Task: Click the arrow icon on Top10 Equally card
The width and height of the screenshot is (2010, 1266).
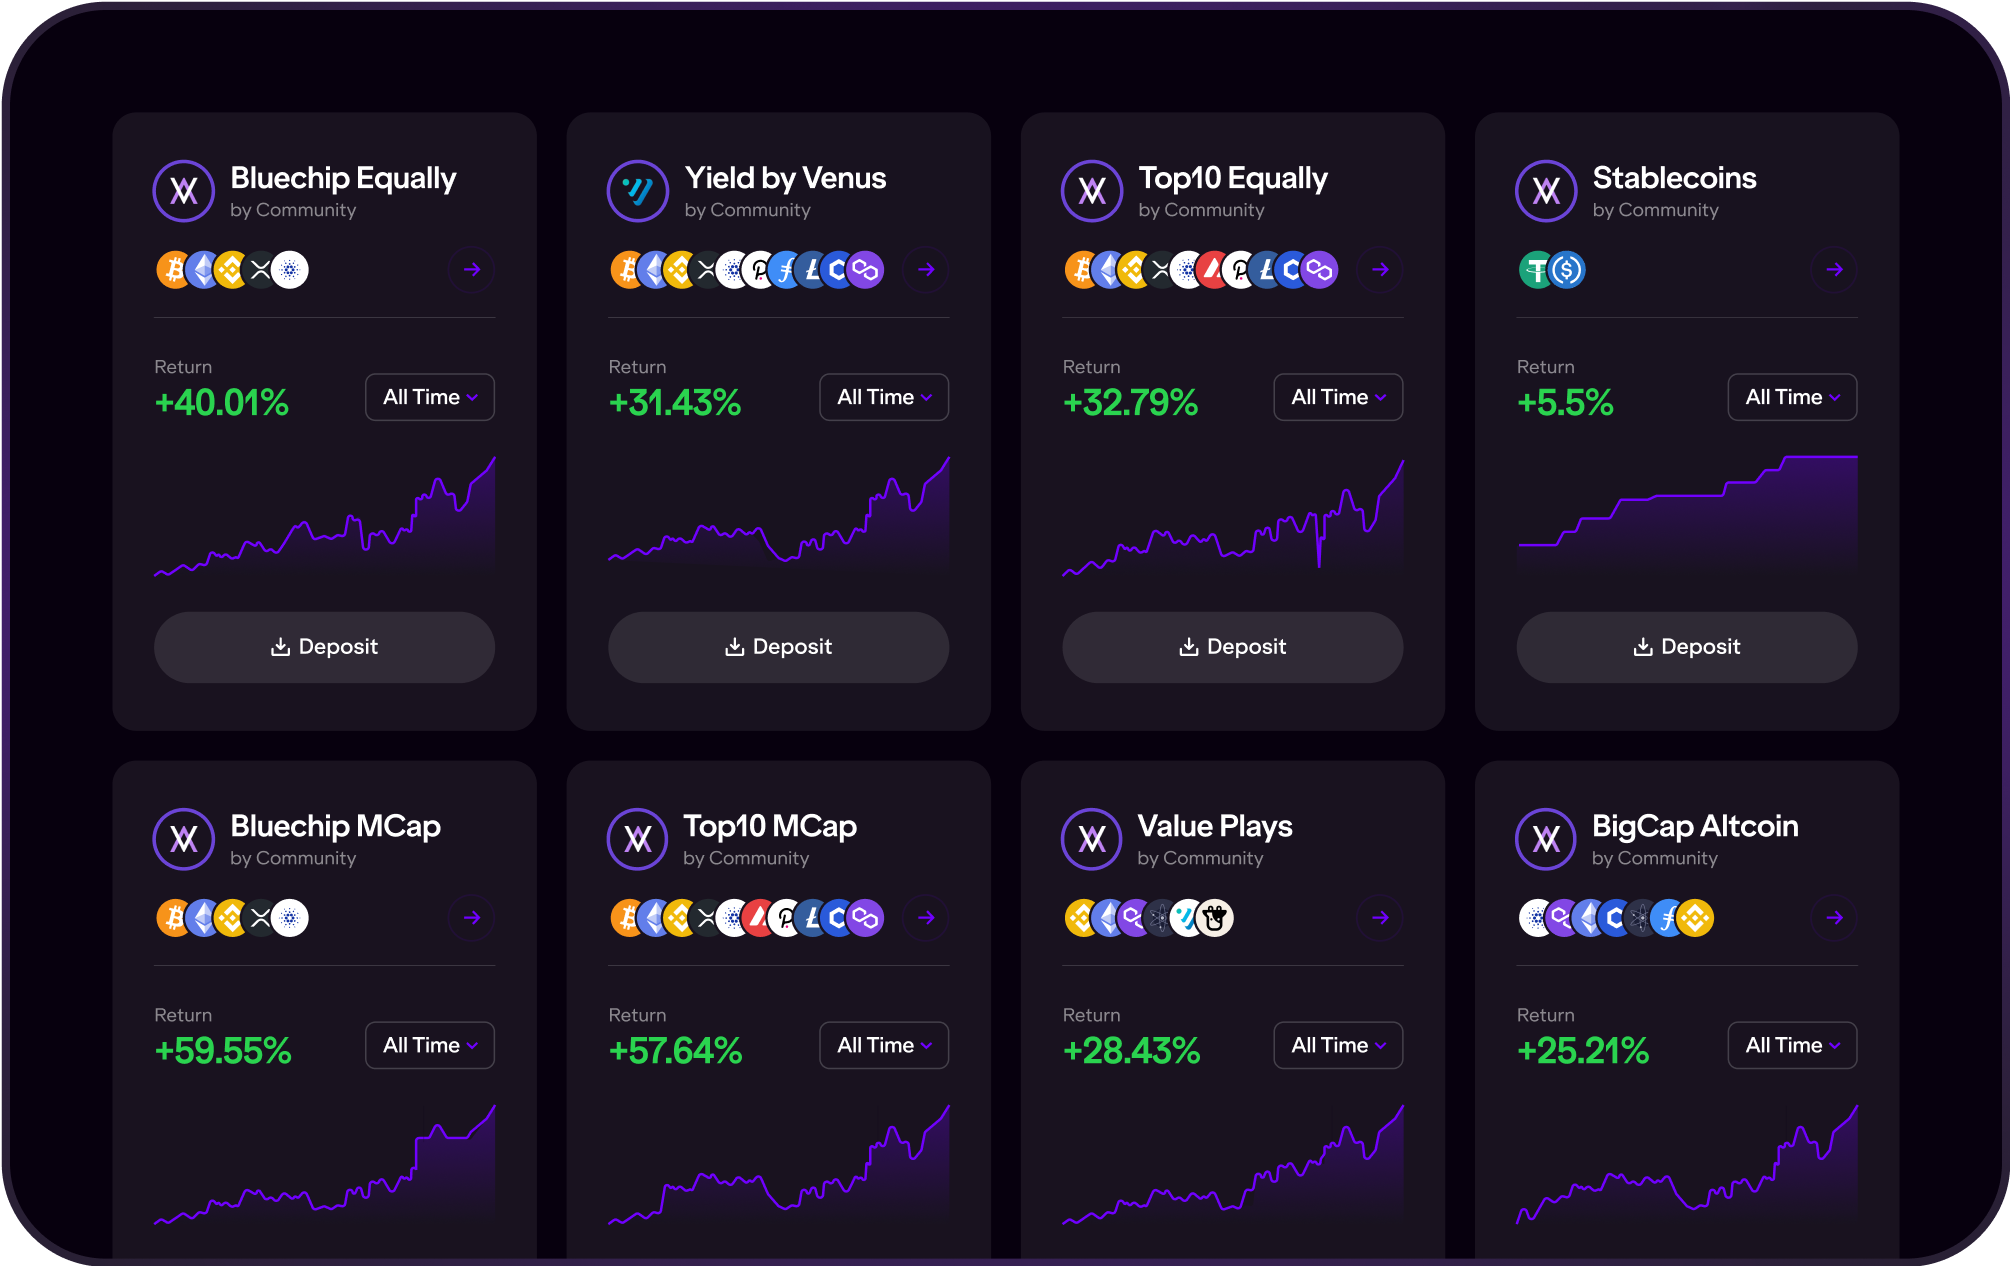Action: [x=1380, y=270]
